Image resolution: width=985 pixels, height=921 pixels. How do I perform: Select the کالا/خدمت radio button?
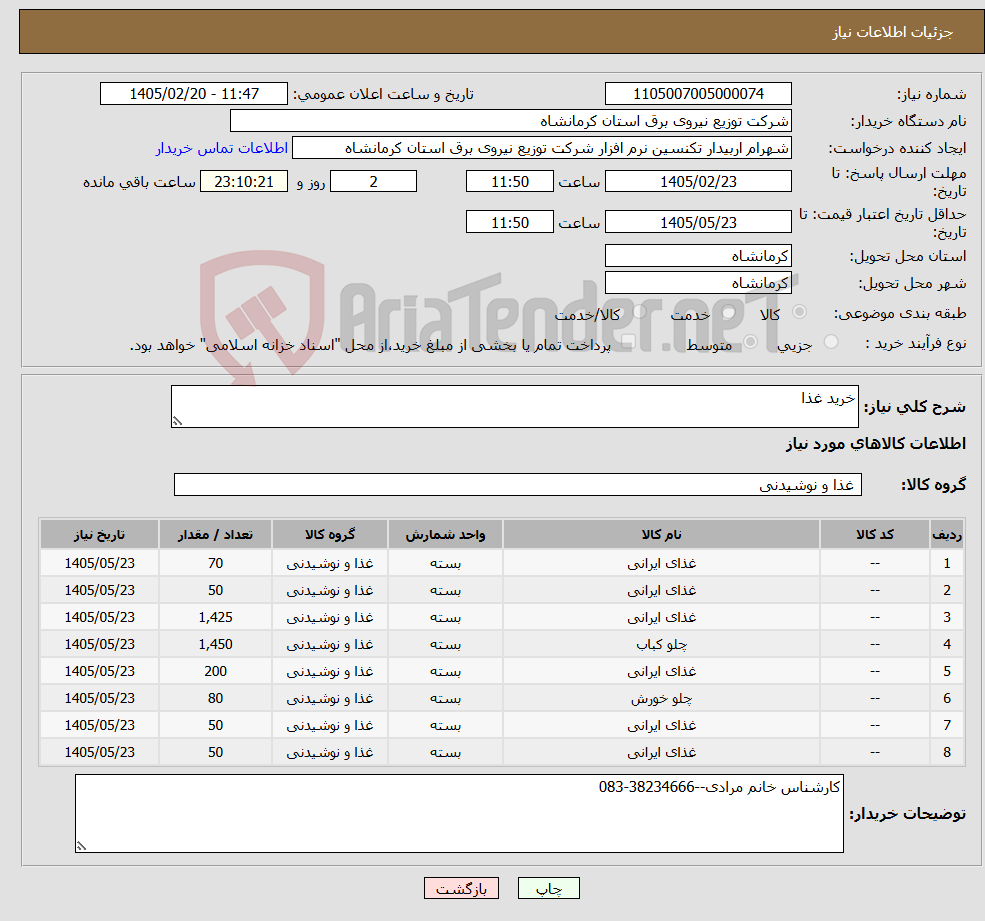(x=639, y=312)
